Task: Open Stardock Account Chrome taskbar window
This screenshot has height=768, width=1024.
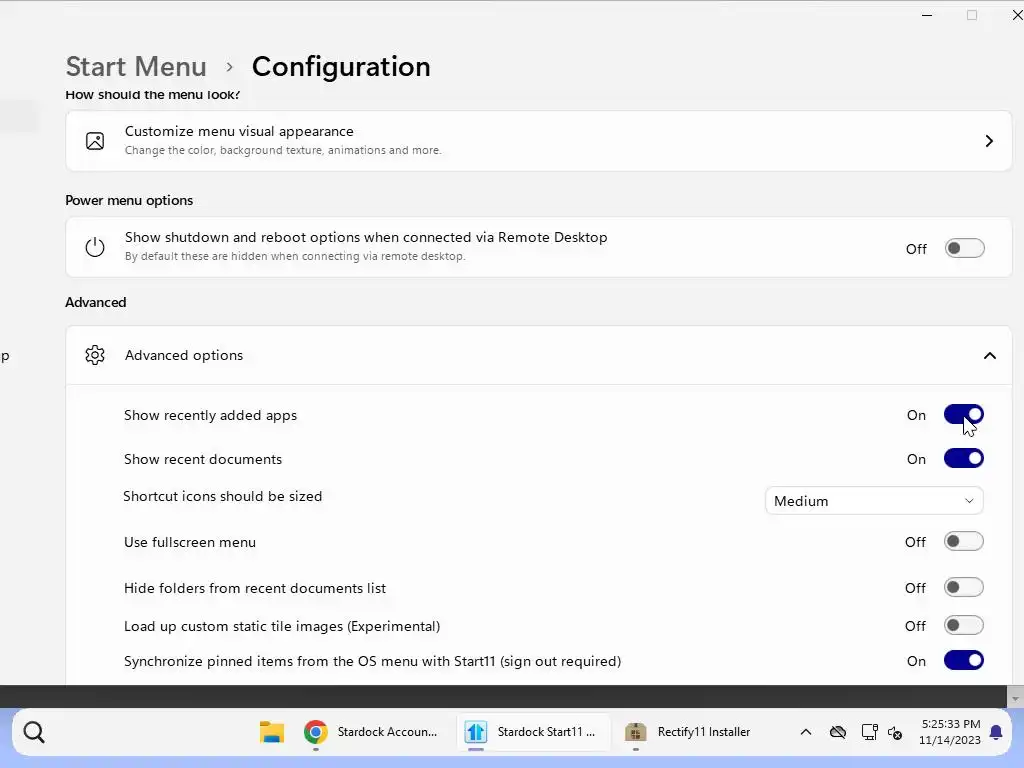Action: pyautogui.click(x=372, y=732)
